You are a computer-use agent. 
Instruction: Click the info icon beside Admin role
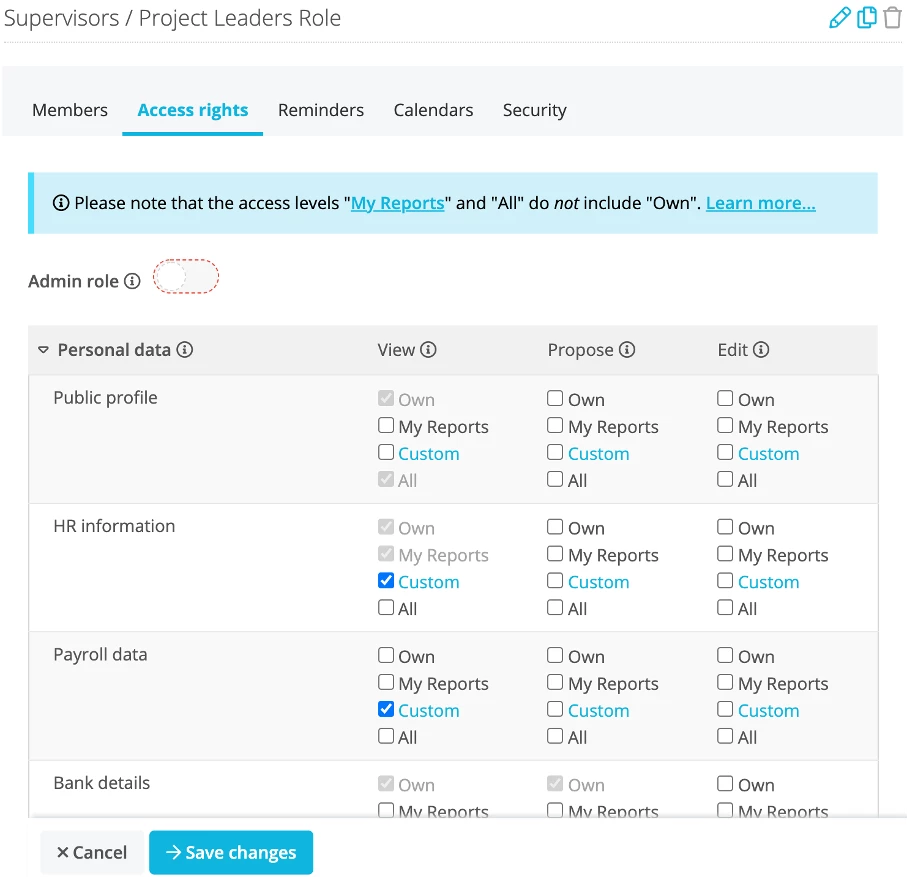click(x=132, y=281)
